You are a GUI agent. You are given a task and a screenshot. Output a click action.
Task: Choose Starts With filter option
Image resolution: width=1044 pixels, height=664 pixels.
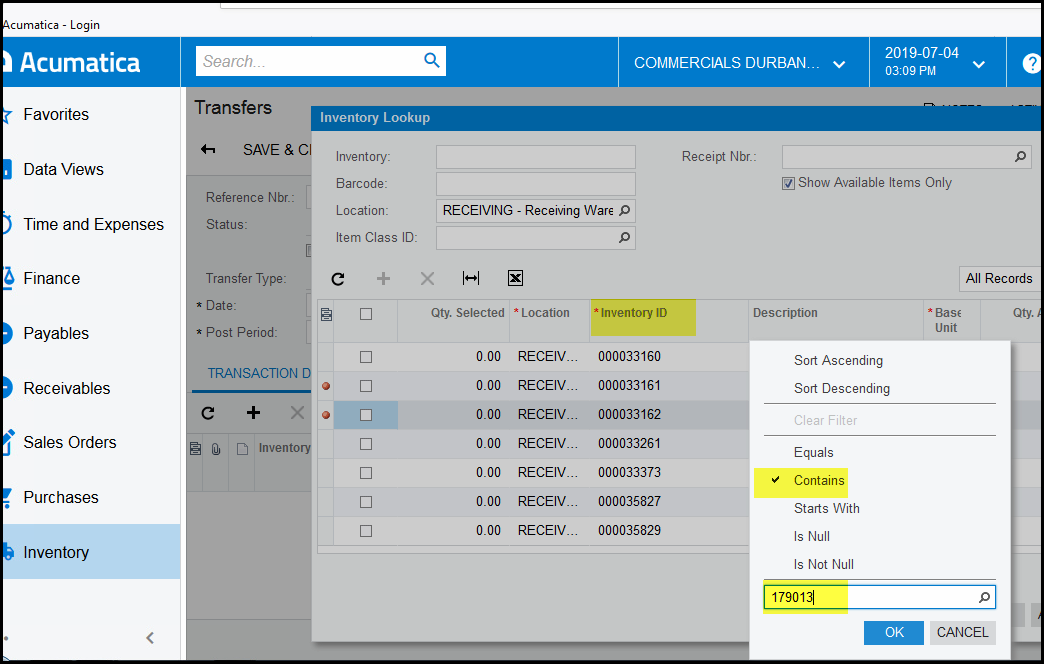[x=826, y=508]
